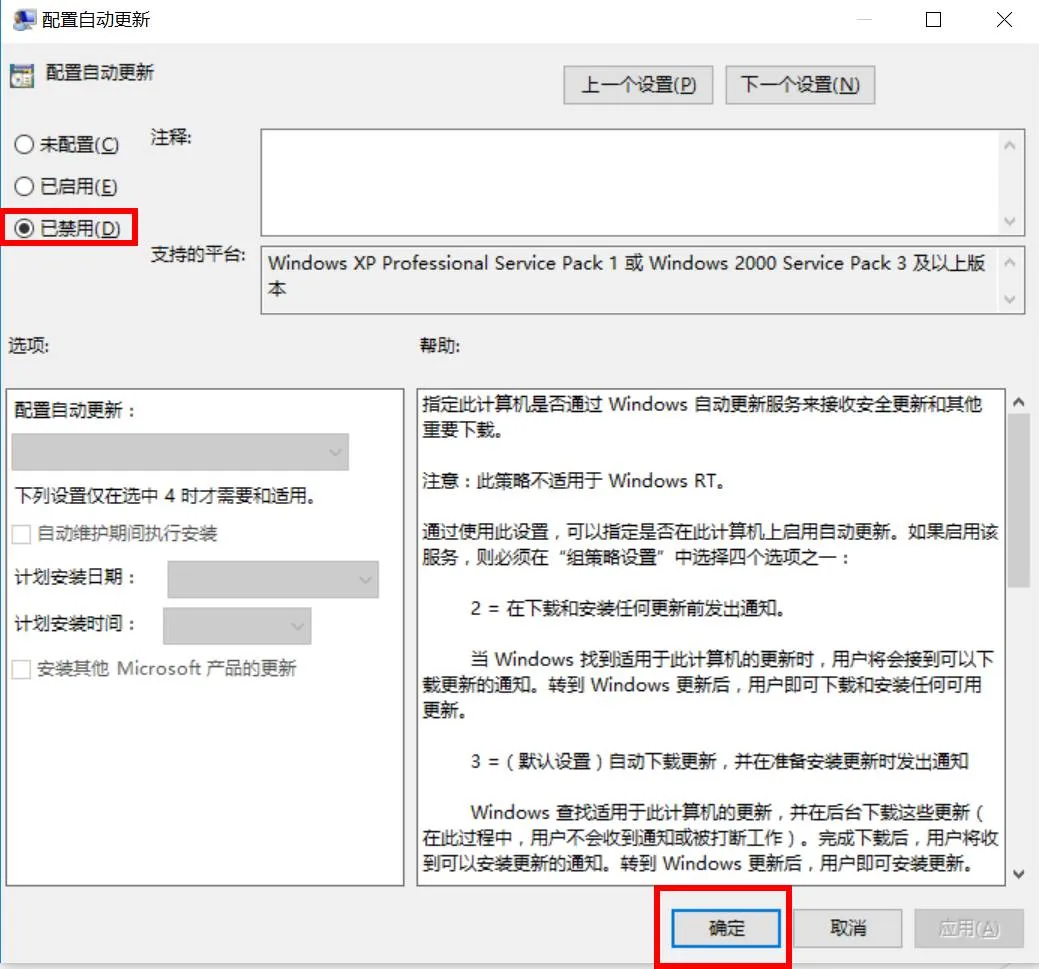The width and height of the screenshot is (1039, 969).
Task: Click the 上一个设置(P) button
Action: coord(637,85)
